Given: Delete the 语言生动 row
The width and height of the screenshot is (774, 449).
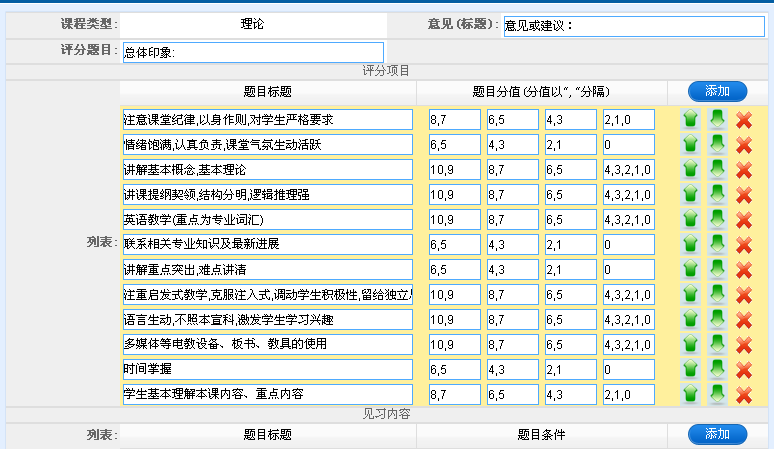Looking at the screenshot, I should (x=744, y=320).
